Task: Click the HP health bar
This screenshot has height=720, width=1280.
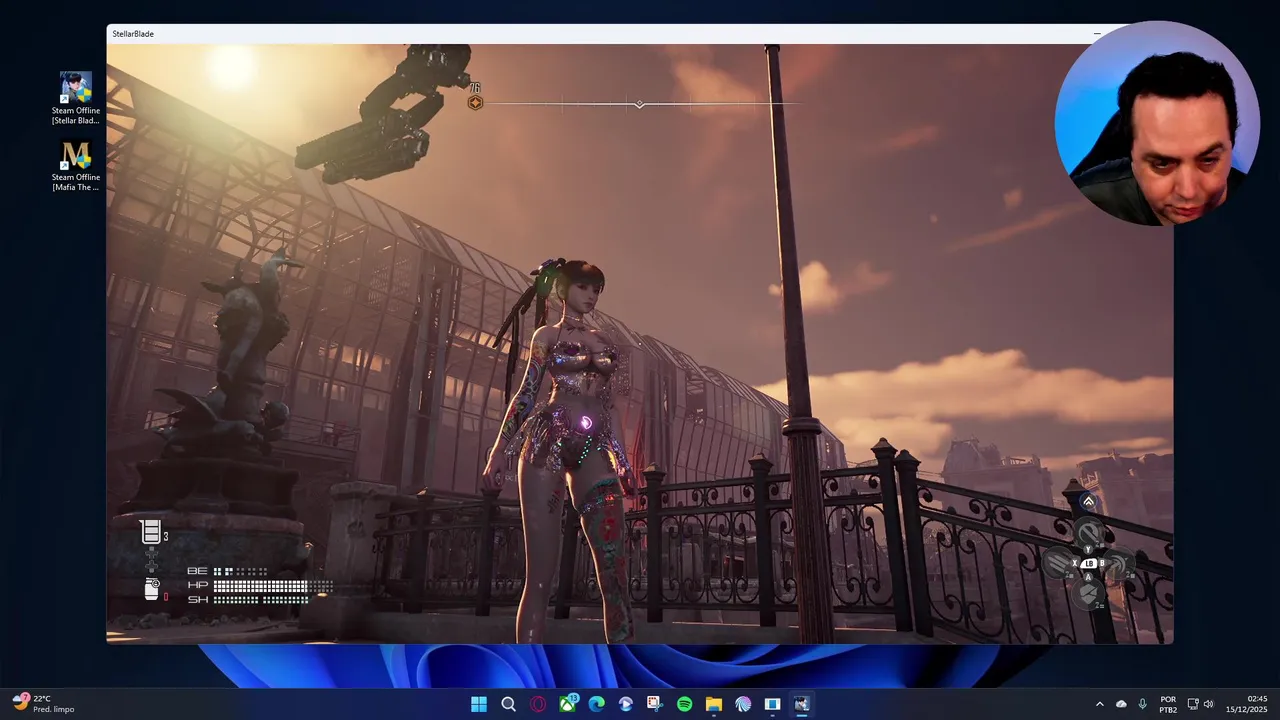Action: (273, 585)
